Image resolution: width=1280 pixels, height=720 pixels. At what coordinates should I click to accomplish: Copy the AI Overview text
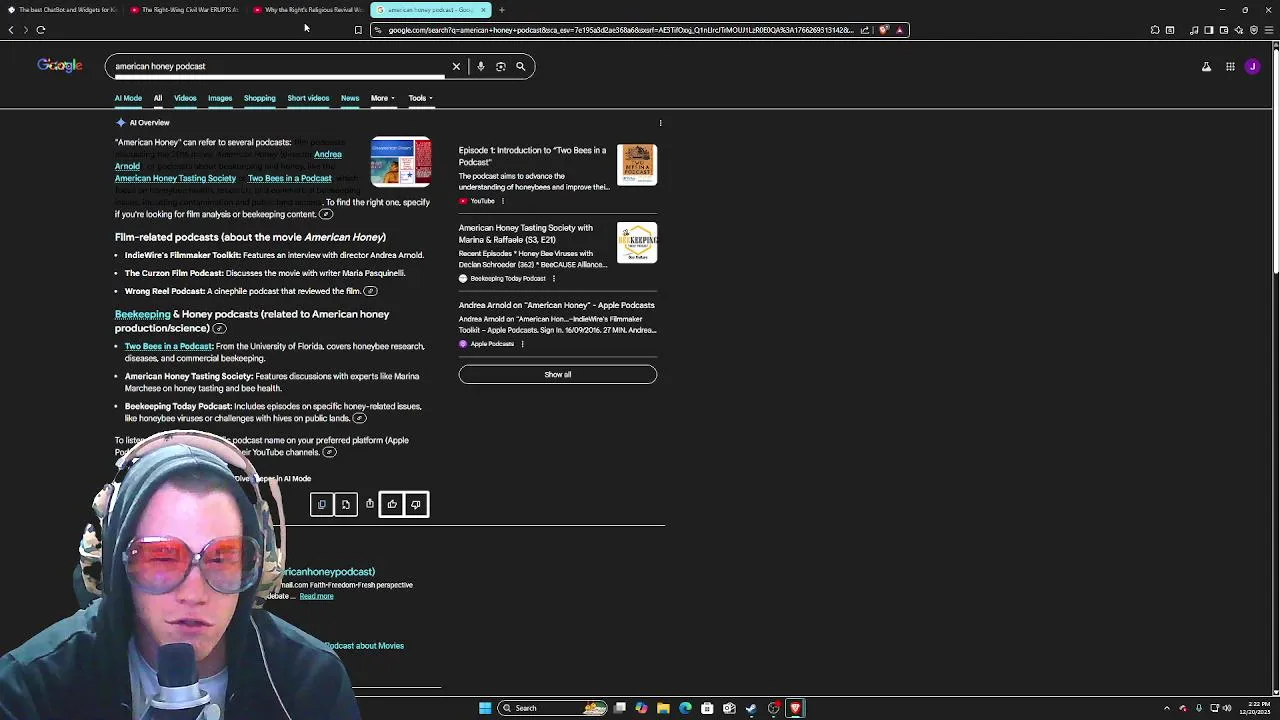(x=321, y=504)
